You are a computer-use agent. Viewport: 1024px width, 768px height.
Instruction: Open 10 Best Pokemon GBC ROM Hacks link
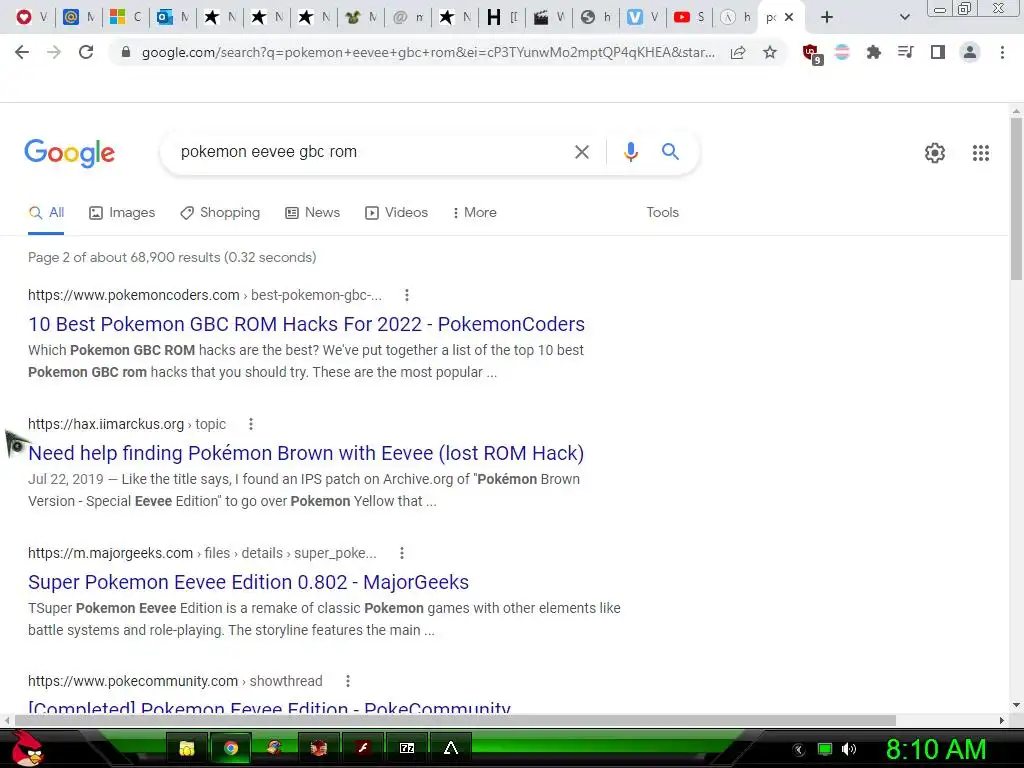(x=306, y=324)
